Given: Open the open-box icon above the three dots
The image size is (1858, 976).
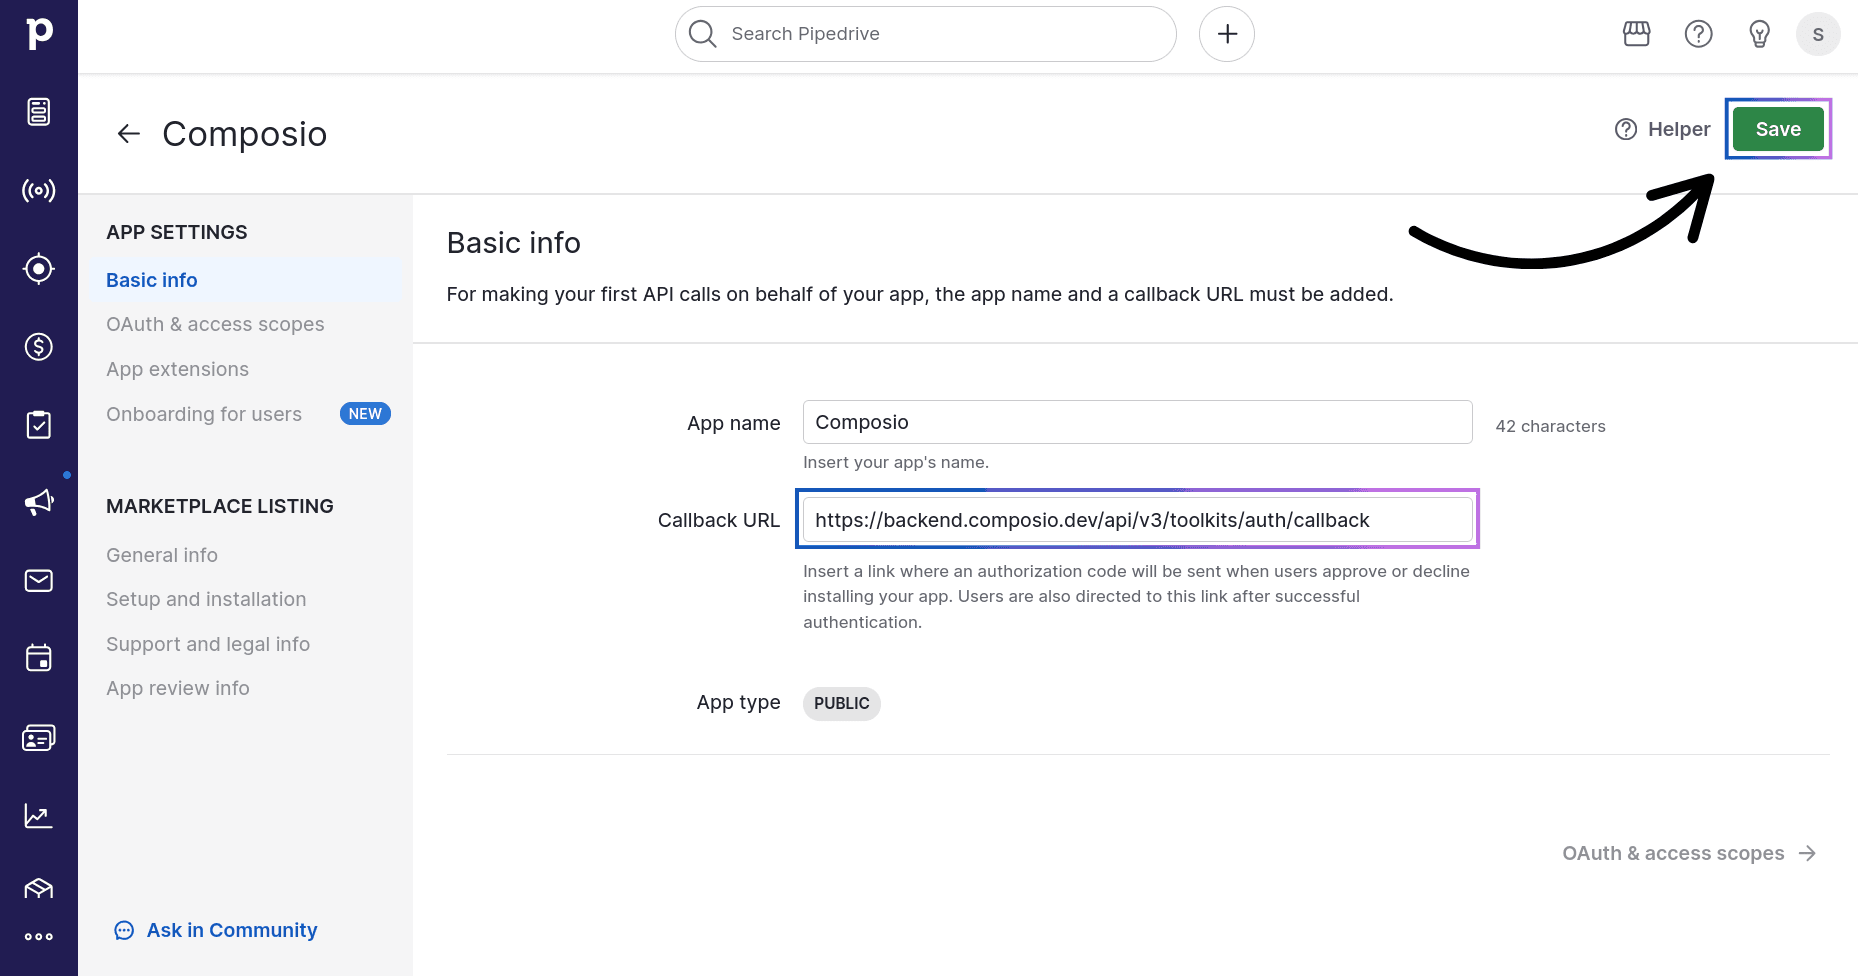Looking at the screenshot, I should pos(39,888).
